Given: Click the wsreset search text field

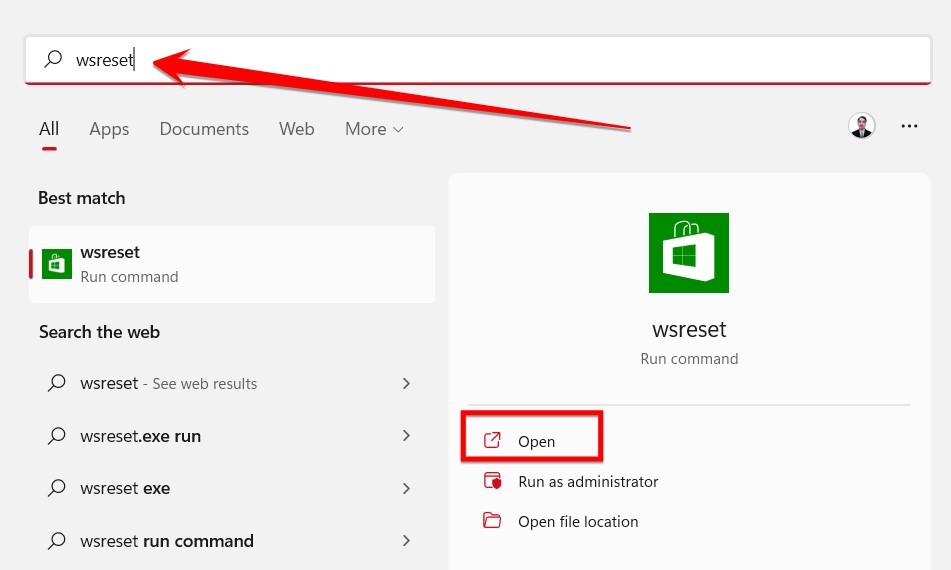Looking at the screenshot, I should (x=478, y=59).
